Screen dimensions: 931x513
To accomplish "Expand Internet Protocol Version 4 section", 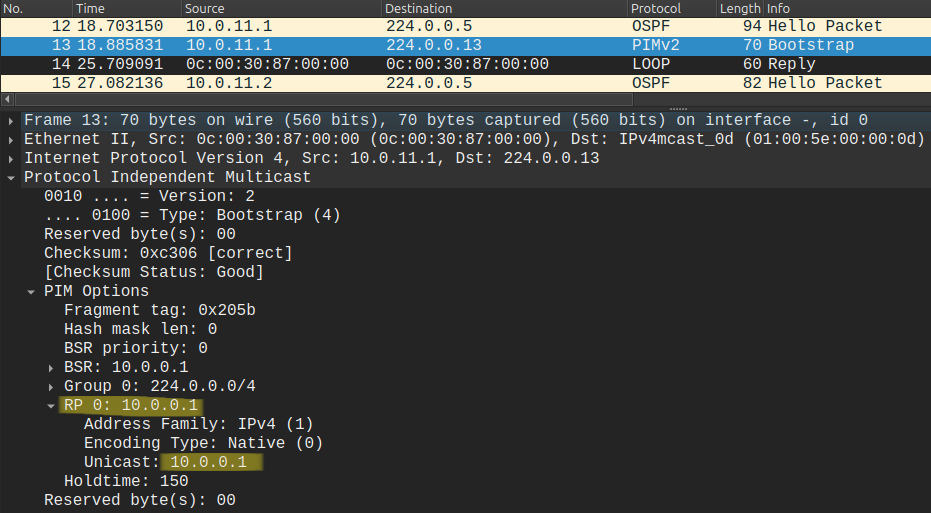I will coord(11,158).
